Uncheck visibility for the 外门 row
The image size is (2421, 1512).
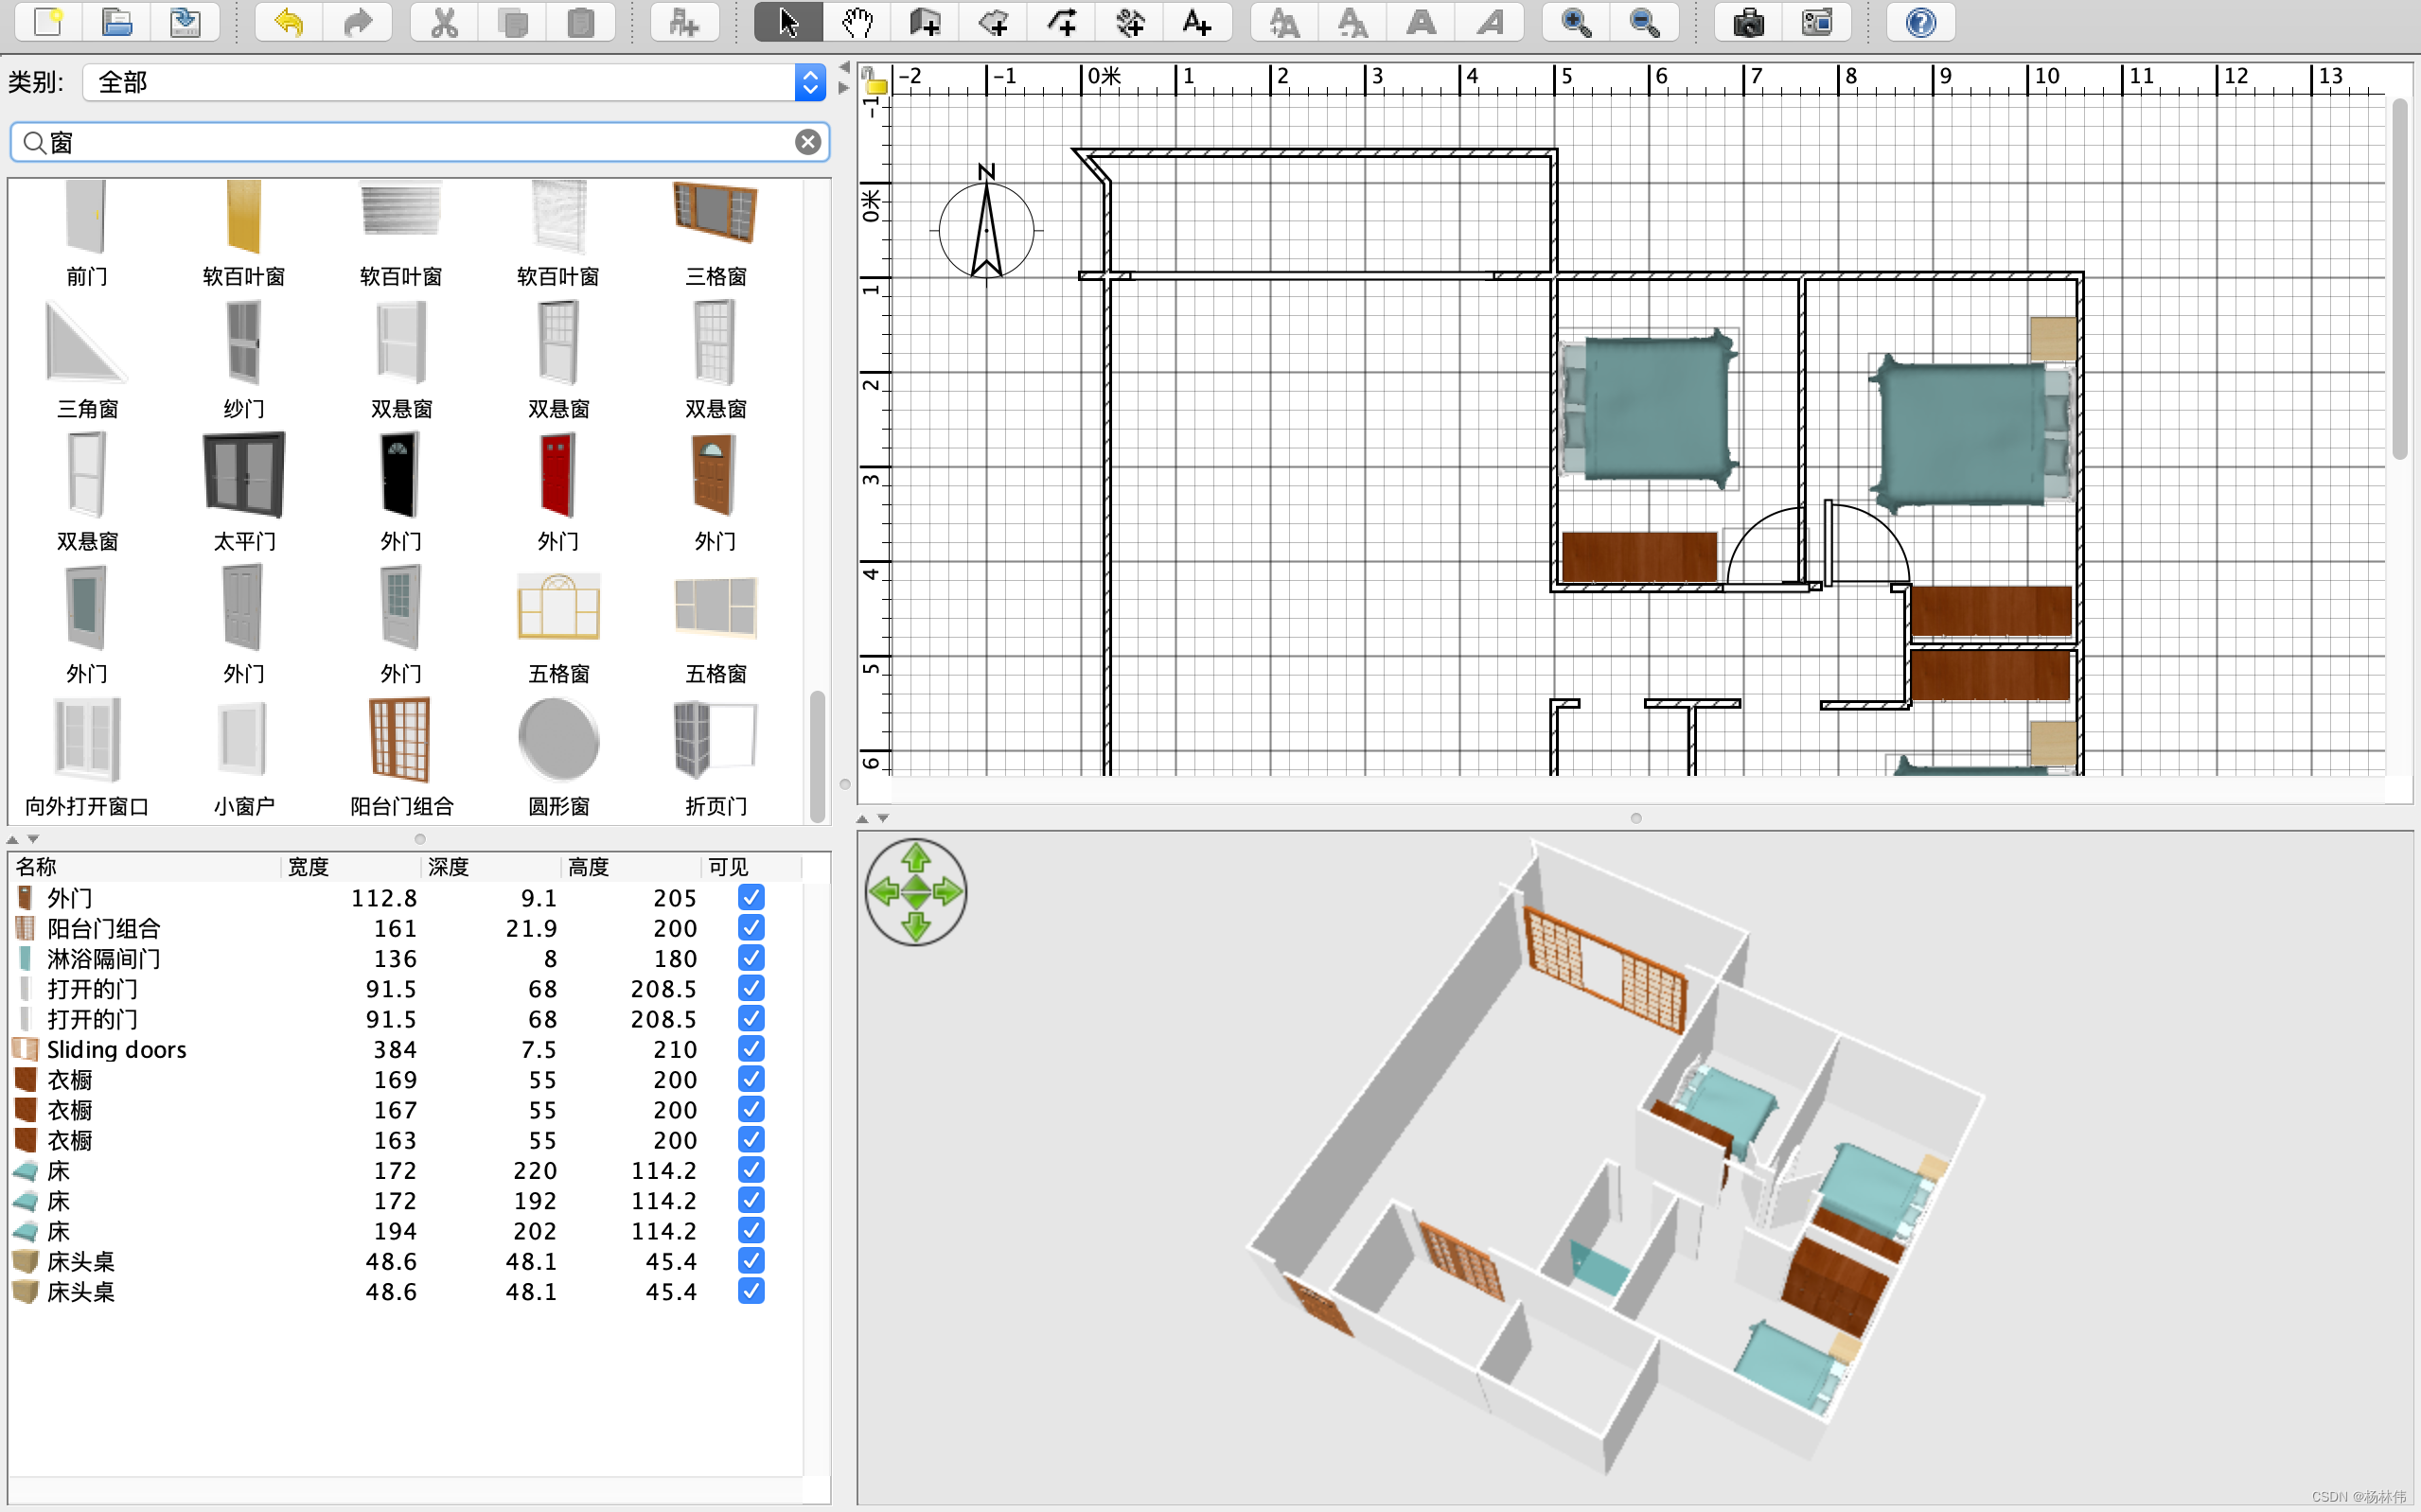pos(751,897)
